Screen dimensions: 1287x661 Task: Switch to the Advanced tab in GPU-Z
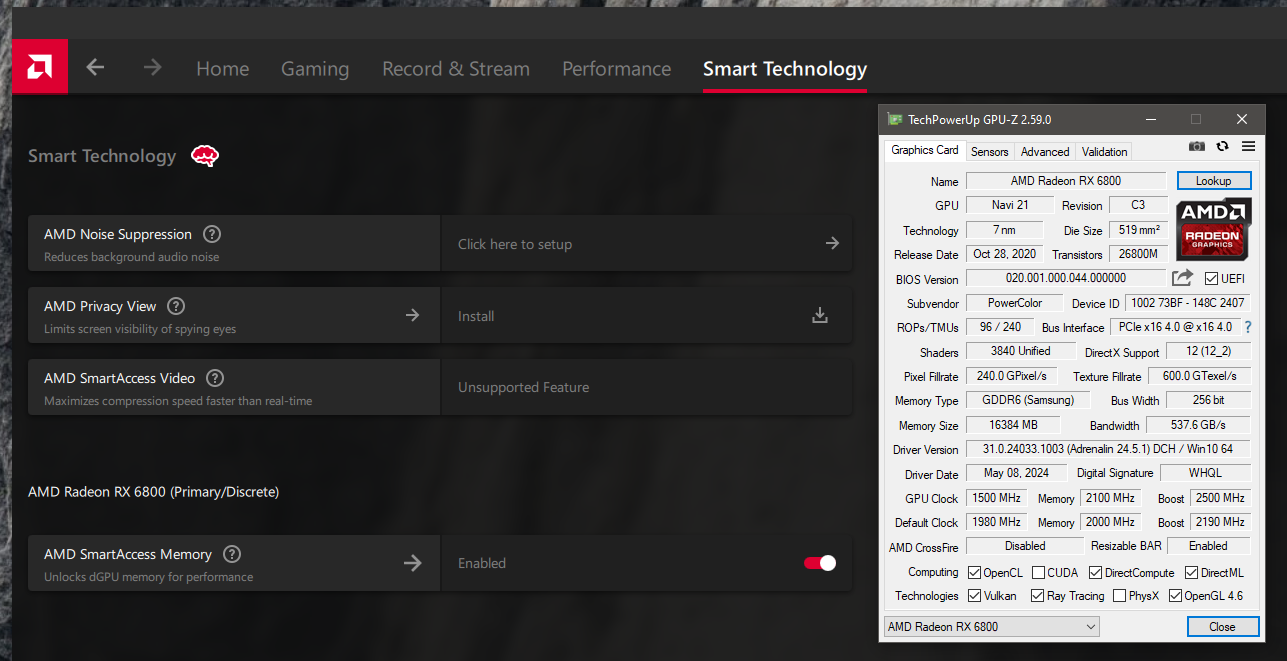(x=1045, y=152)
